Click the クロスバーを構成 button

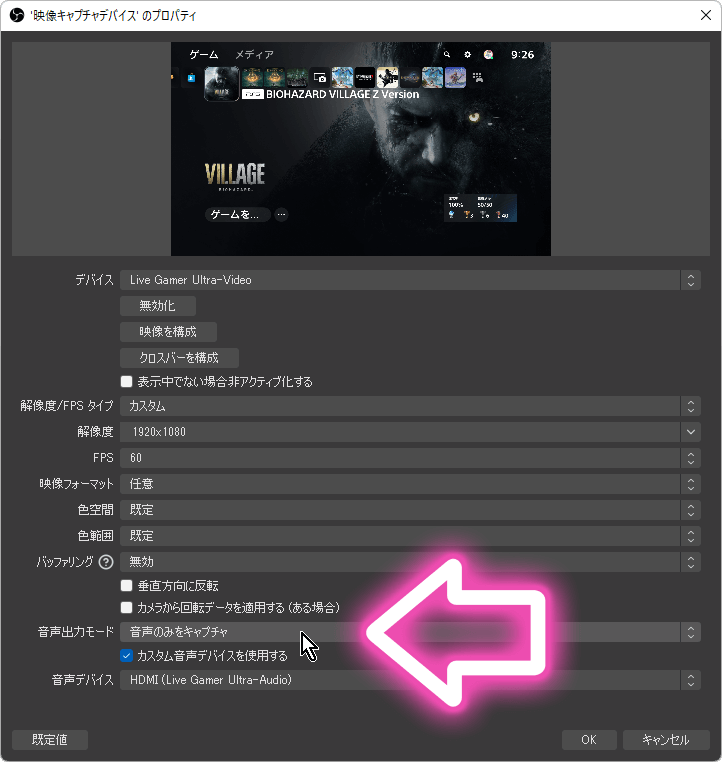[x=179, y=358]
